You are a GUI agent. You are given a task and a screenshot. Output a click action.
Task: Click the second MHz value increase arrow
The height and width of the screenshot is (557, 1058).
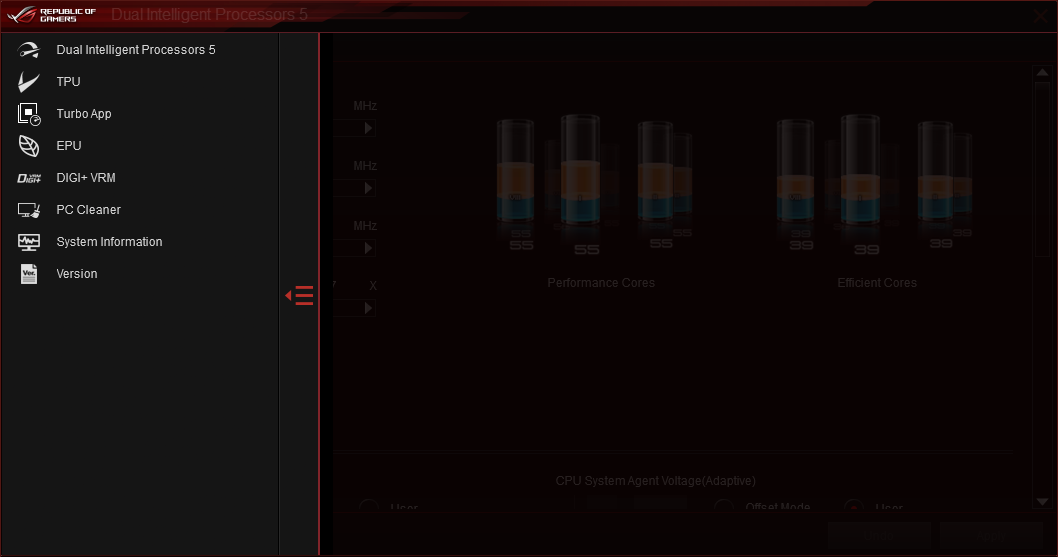click(368, 188)
